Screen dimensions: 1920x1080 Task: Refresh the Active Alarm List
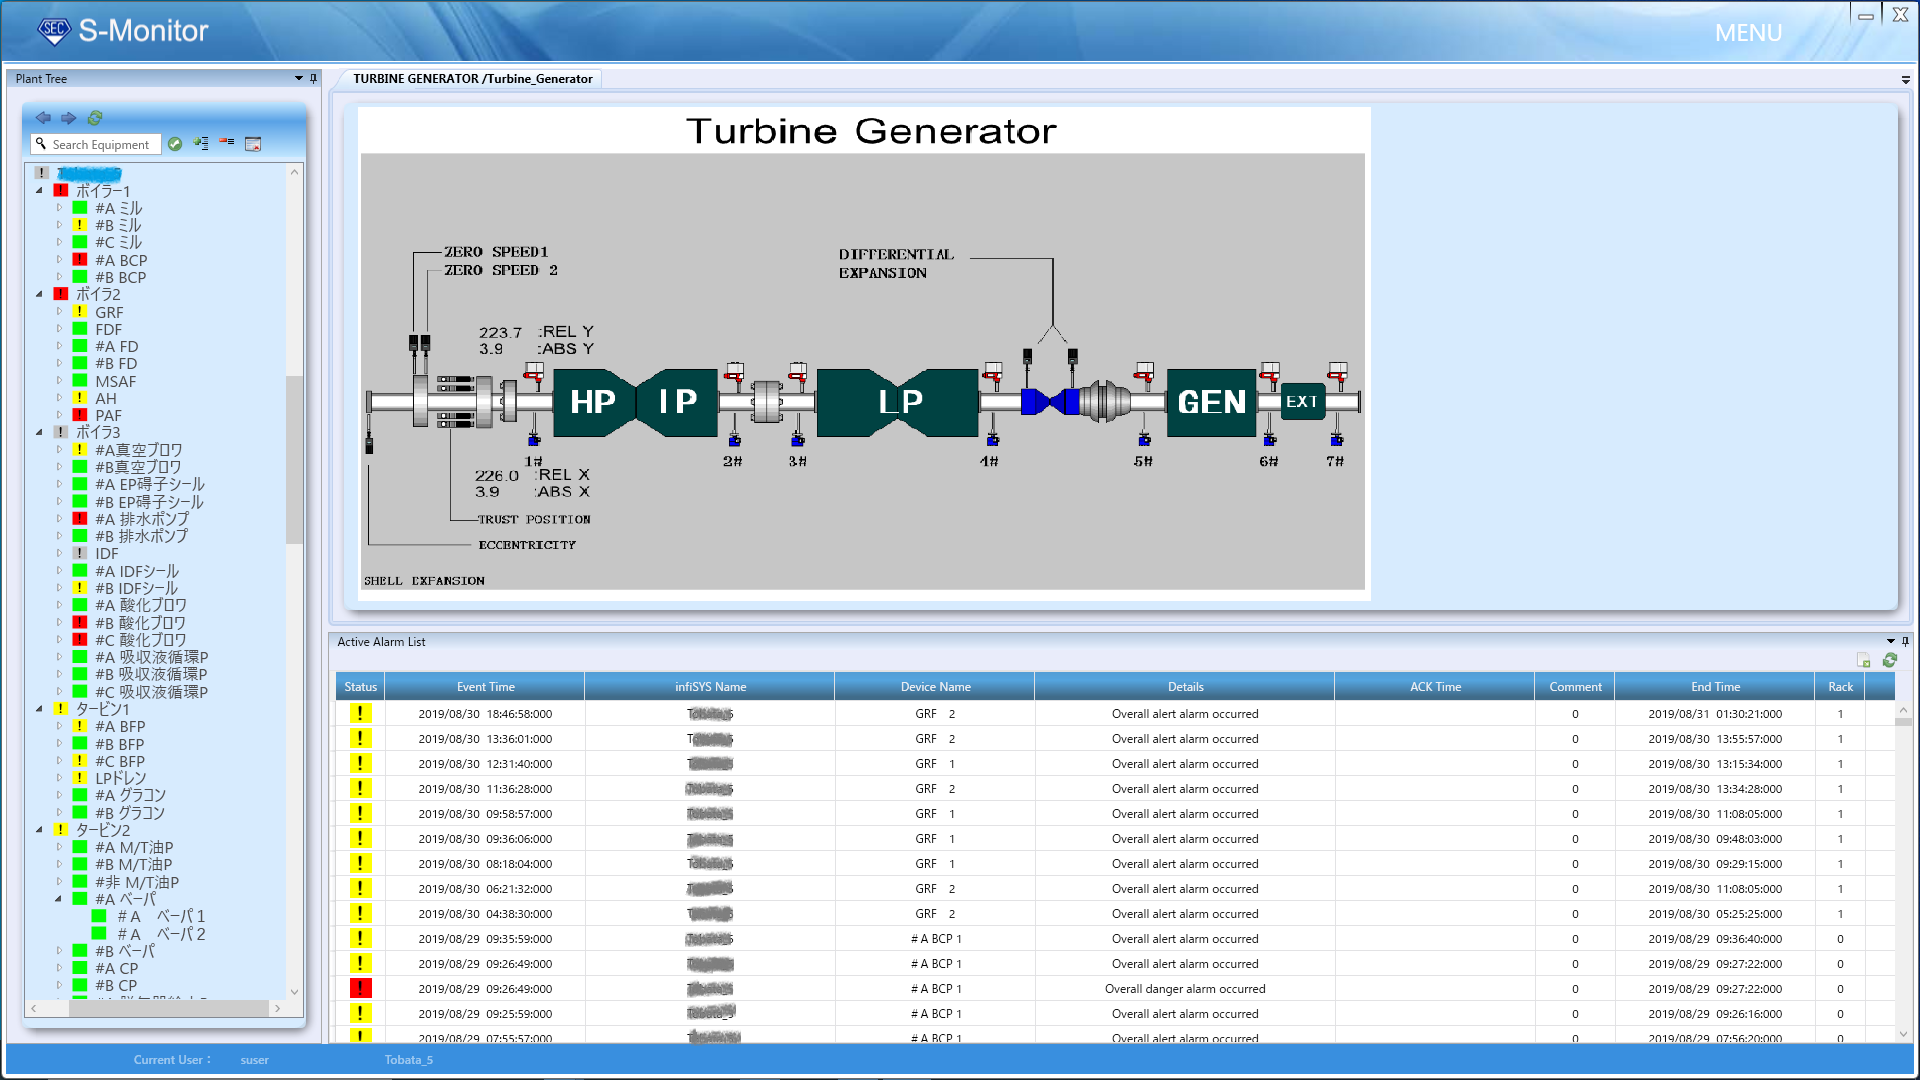click(1889, 661)
